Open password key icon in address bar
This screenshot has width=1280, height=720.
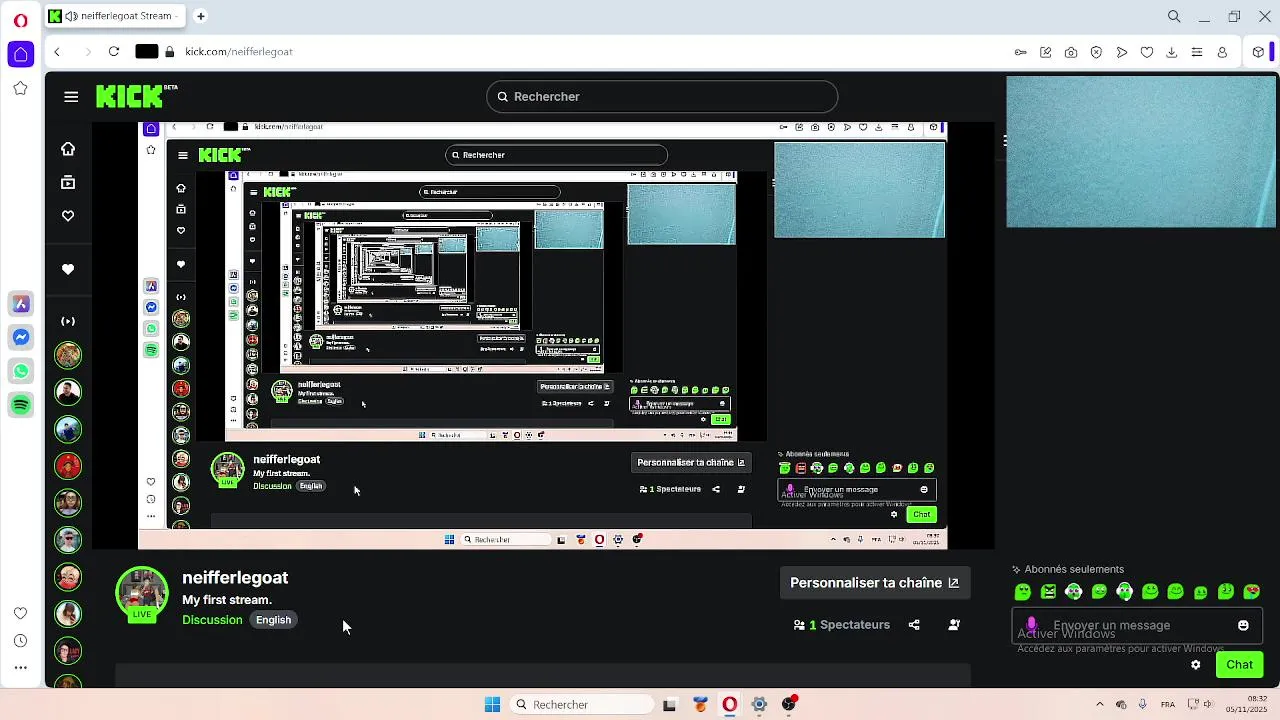pyautogui.click(x=1020, y=52)
